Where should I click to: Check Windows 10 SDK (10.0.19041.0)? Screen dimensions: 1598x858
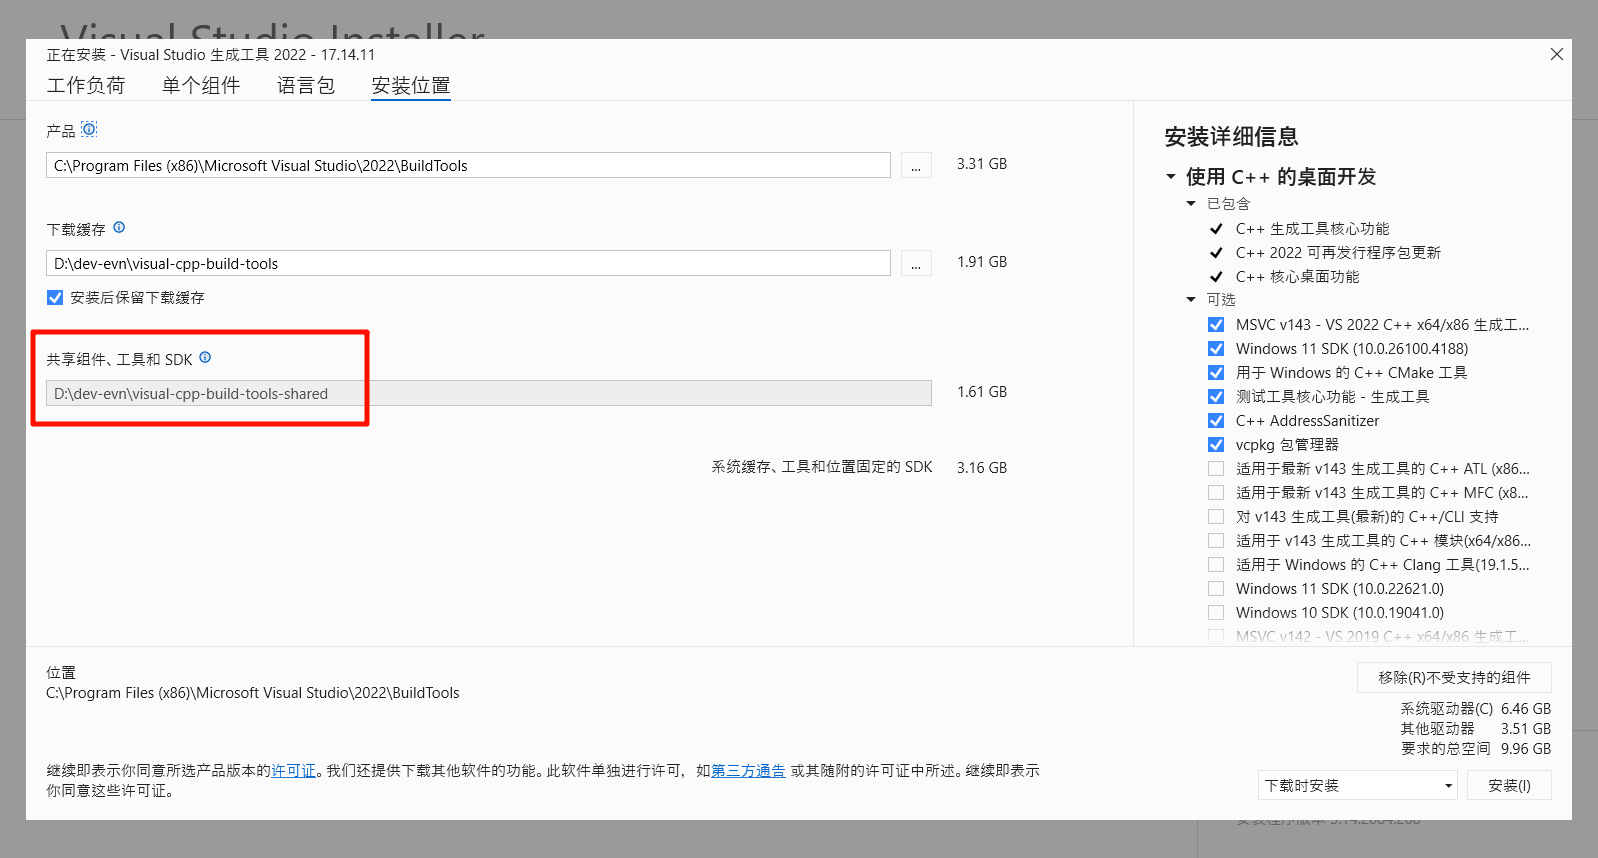pyautogui.click(x=1216, y=612)
